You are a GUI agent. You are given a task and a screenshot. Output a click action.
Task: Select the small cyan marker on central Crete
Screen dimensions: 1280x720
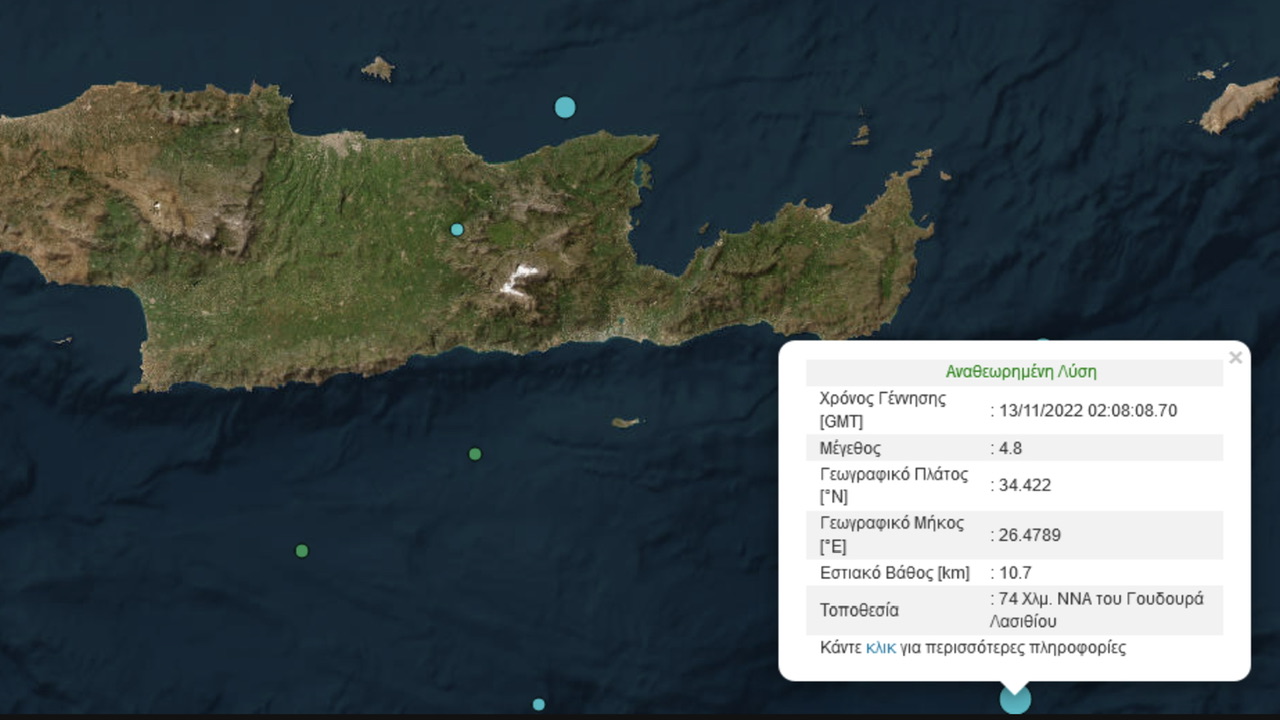click(x=457, y=229)
